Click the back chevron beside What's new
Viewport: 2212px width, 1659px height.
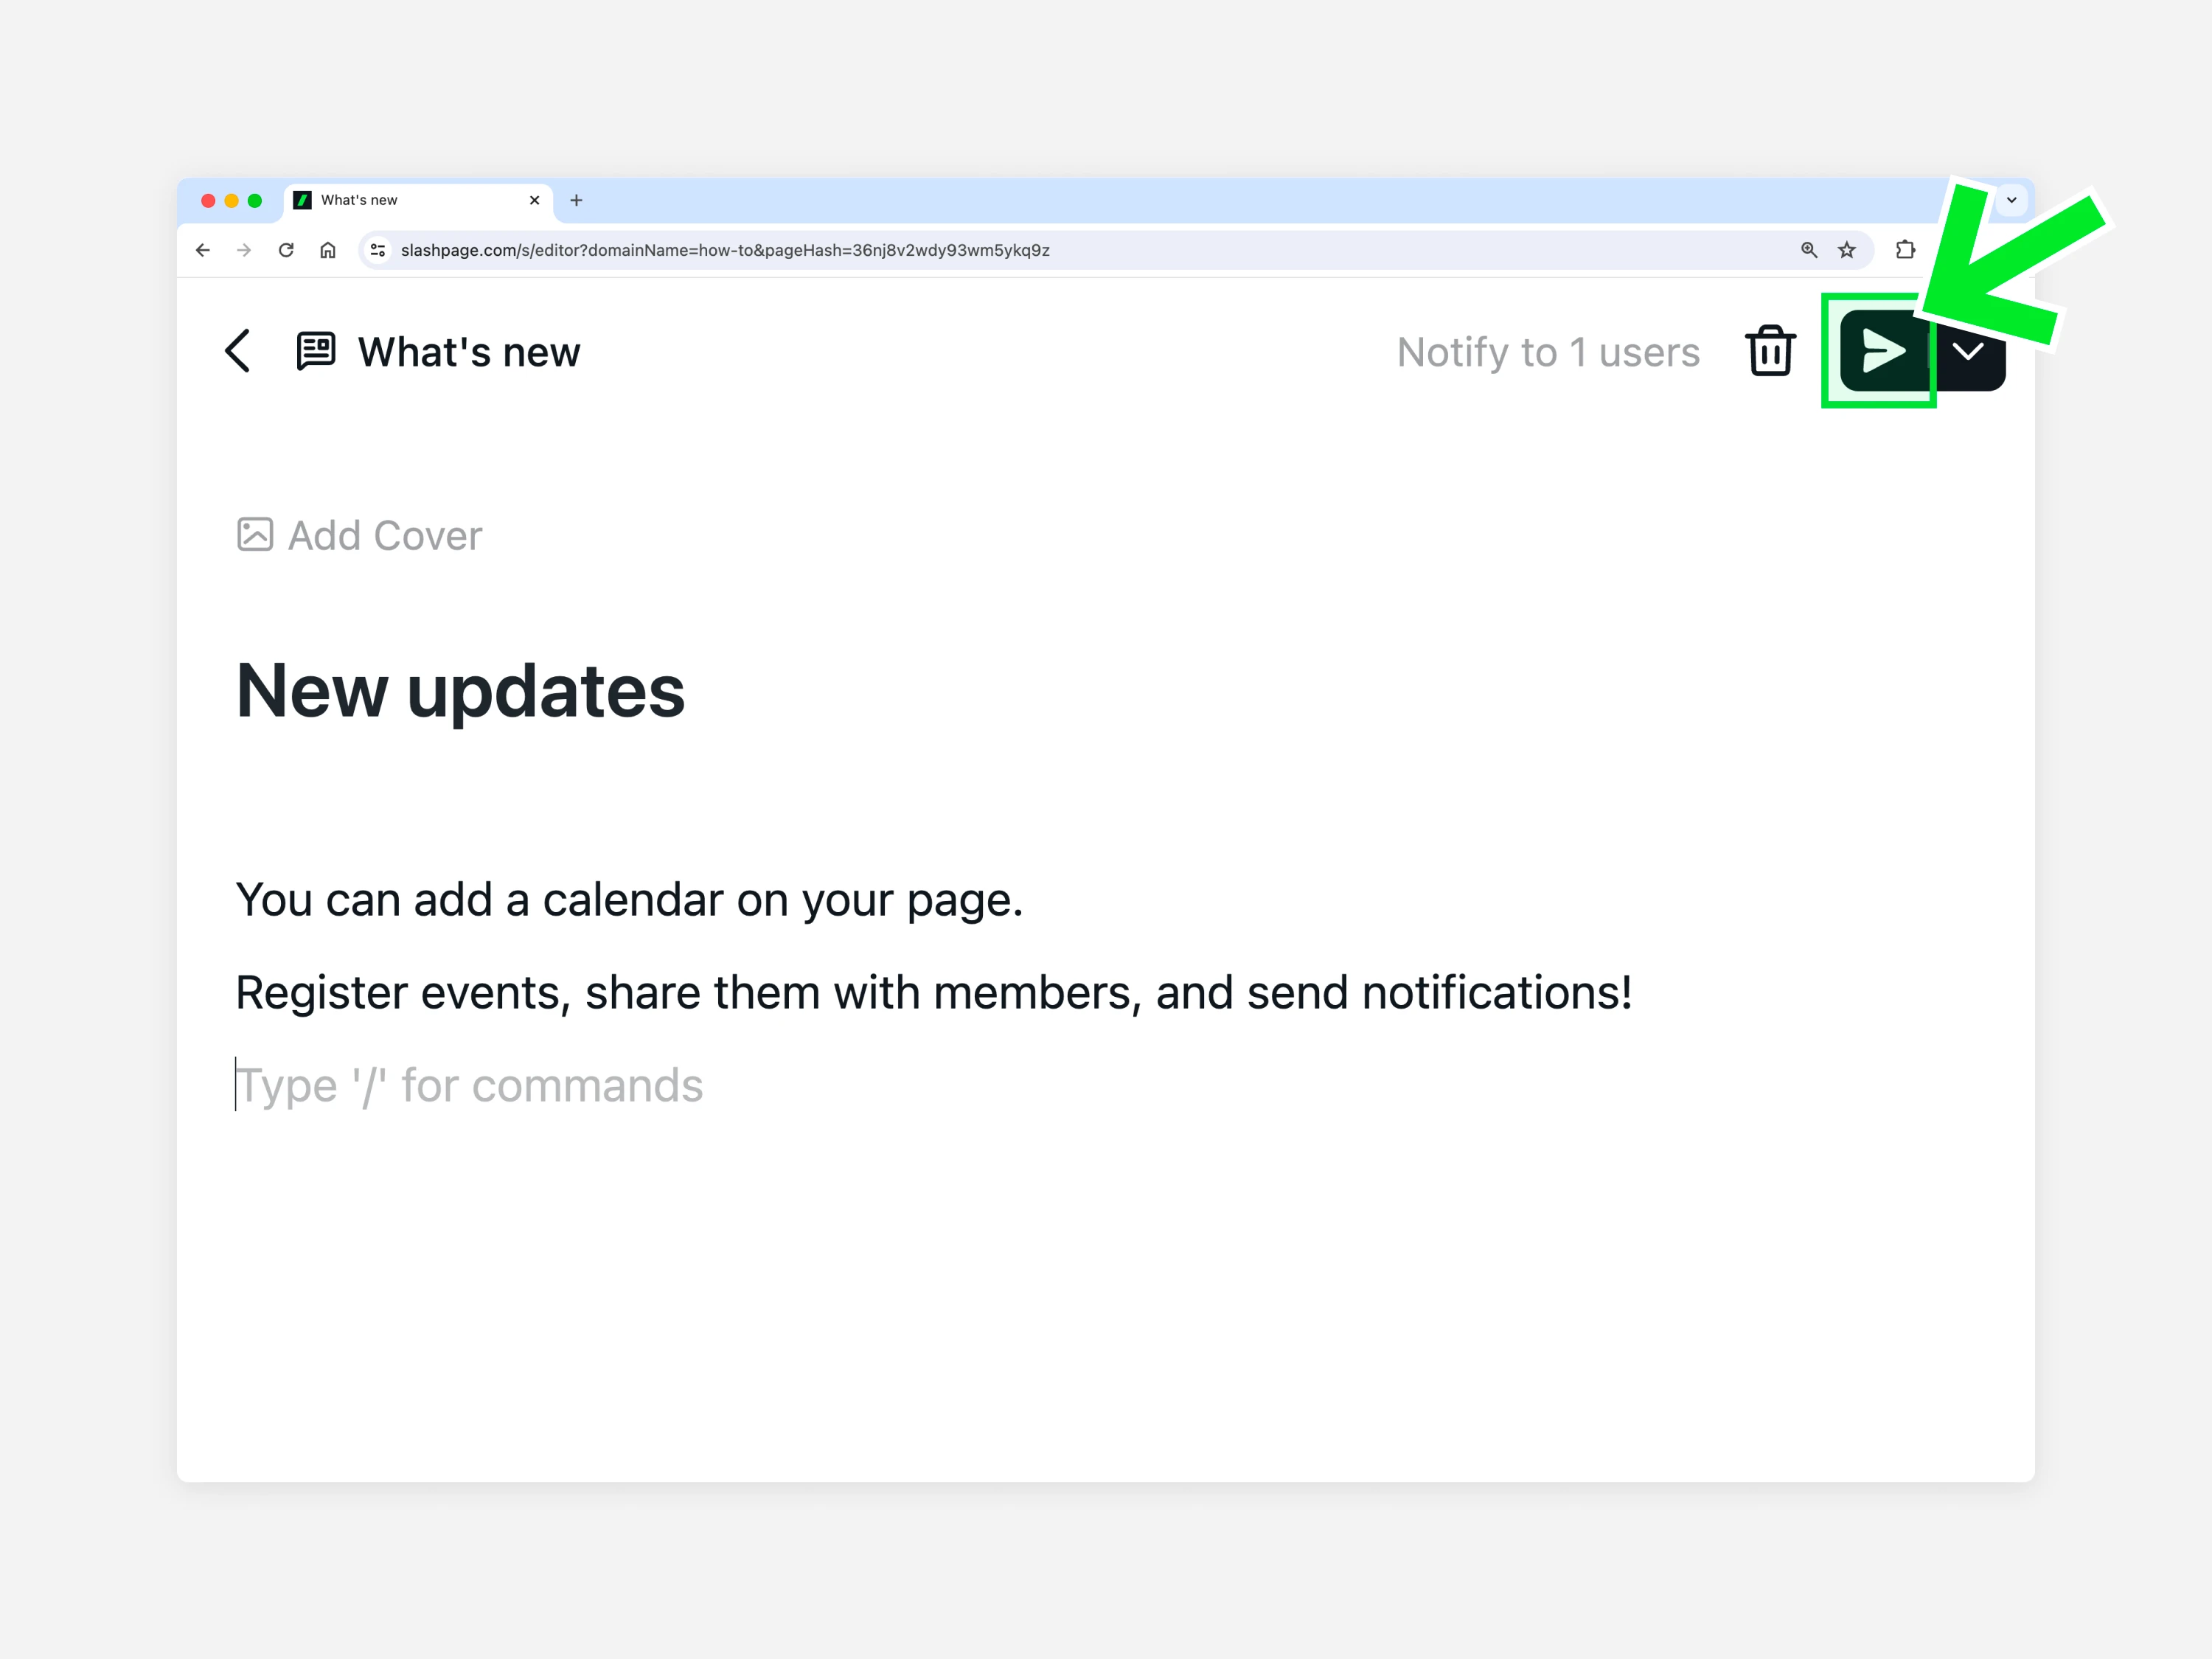[x=238, y=351]
